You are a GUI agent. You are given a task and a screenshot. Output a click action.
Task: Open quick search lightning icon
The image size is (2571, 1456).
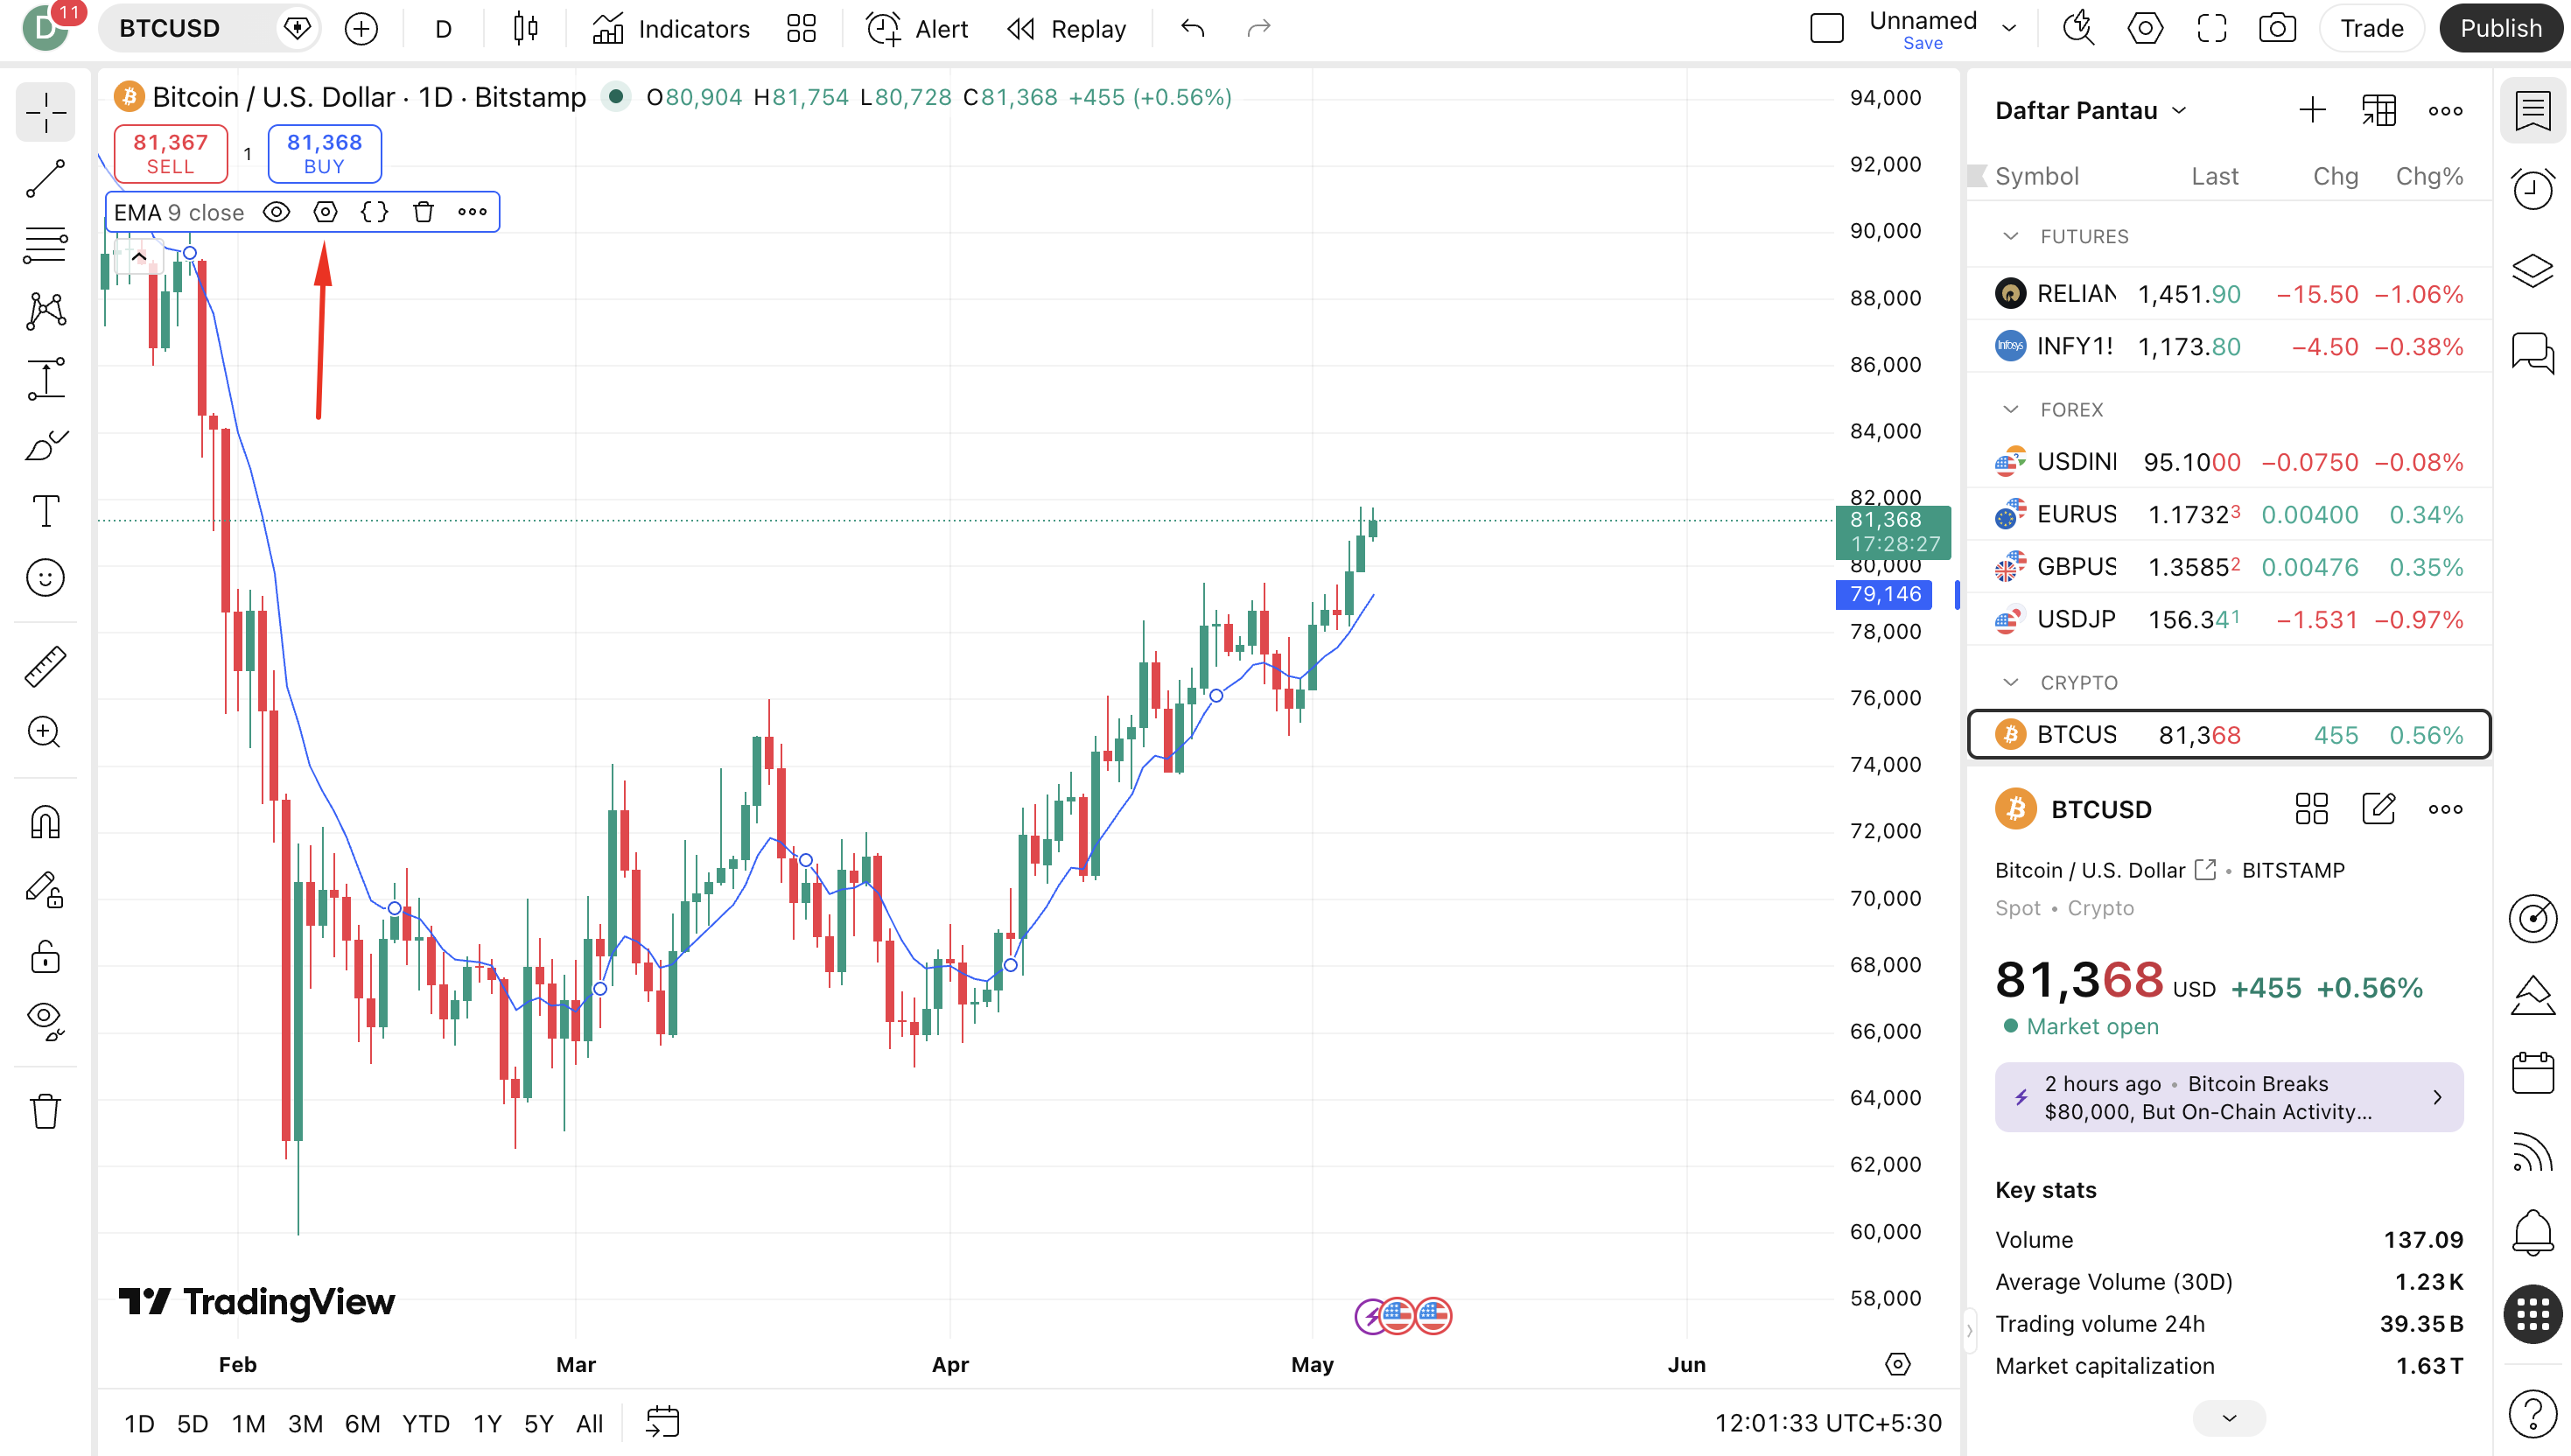click(2078, 29)
